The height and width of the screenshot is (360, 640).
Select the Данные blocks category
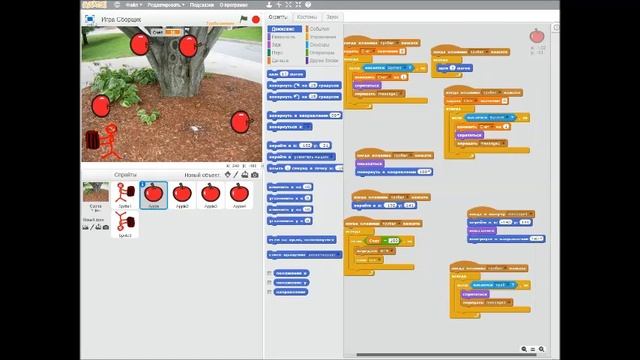pyautogui.click(x=284, y=60)
